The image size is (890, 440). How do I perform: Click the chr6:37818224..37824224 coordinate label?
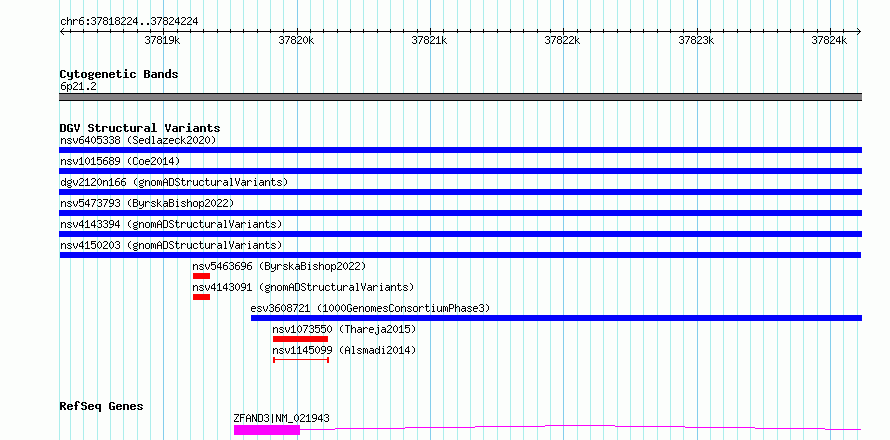(x=129, y=22)
